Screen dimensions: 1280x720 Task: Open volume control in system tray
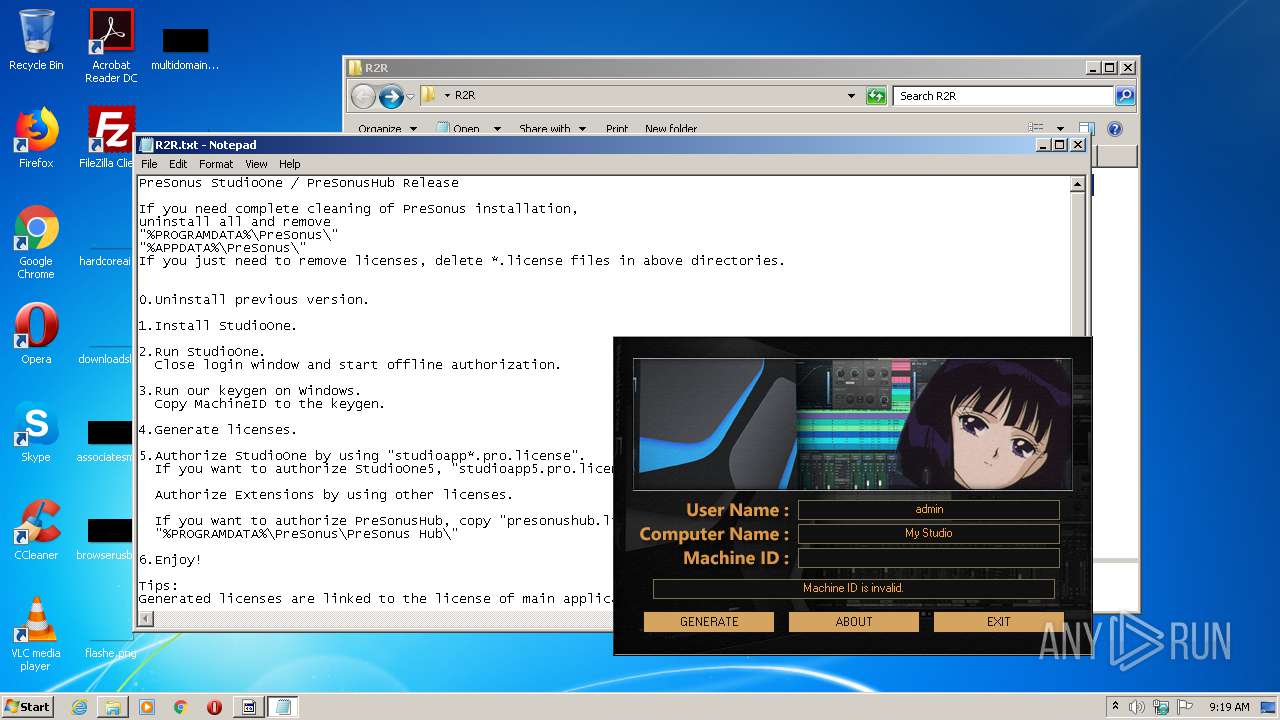1137,707
